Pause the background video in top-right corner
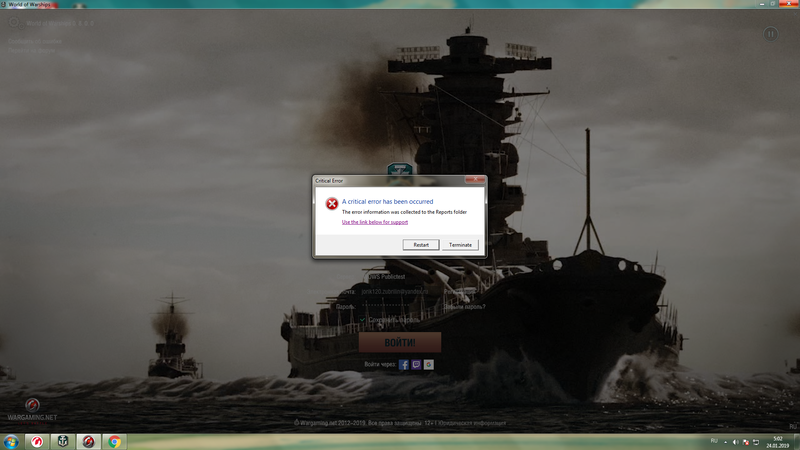800x450 pixels. click(x=771, y=34)
